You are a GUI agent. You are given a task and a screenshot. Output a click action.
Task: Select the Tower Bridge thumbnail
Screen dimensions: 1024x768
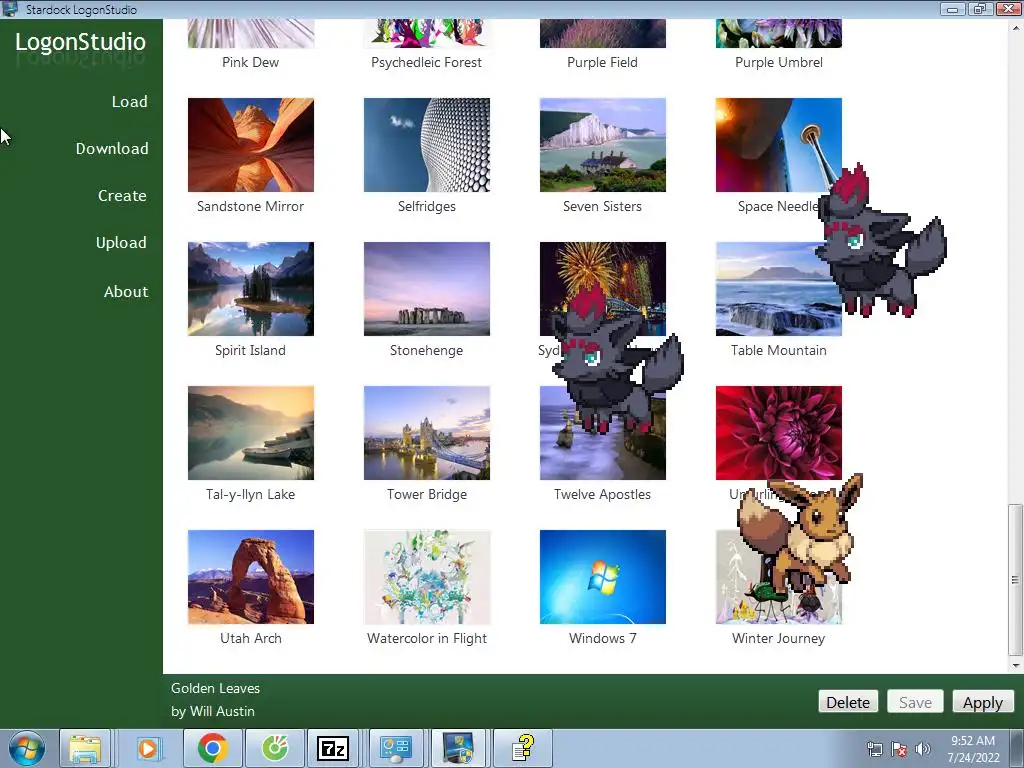426,433
